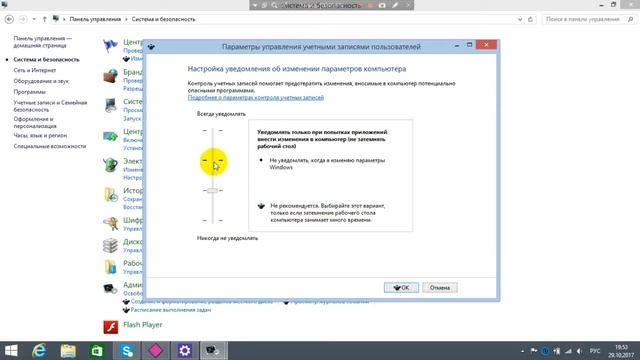
Task: Click the recorder toolbar magnifier icon
Action: coord(274,5)
